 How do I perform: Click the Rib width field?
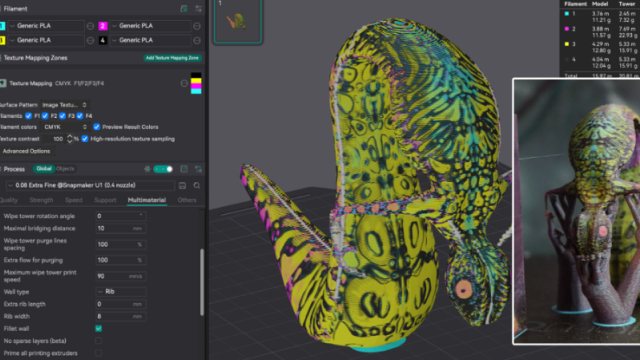click(x=120, y=316)
